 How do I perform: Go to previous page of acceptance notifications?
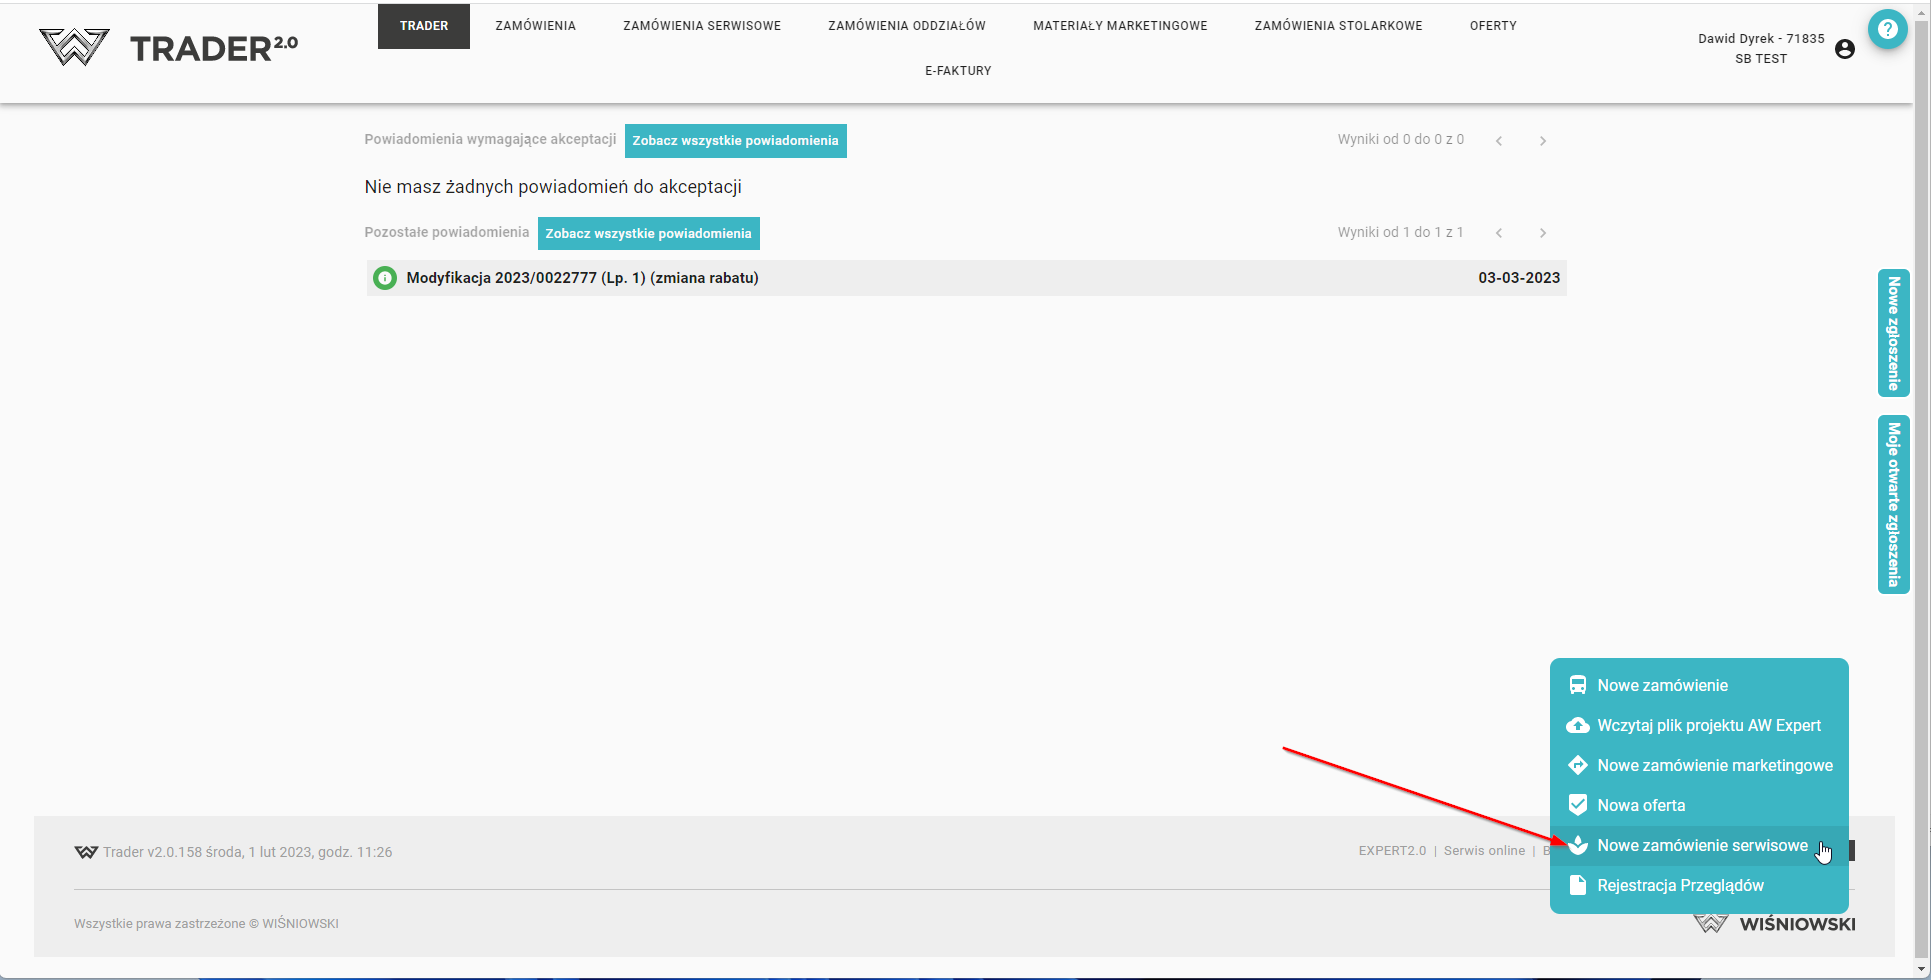(x=1499, y=141)
